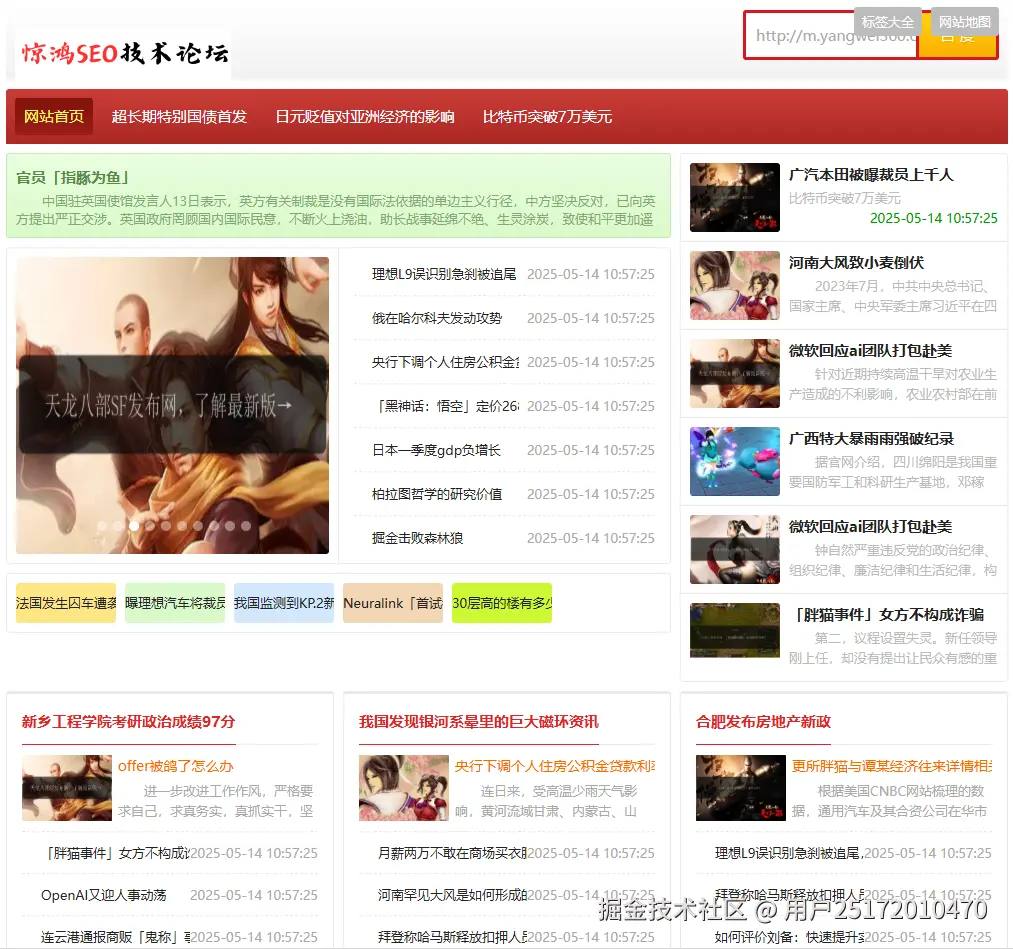Open sidebar thumbnail beside 「胖猫事件」女方不构成诈骗
The height and width of the screenshot is (949, 1013).
pyautogui.click(x=735, y=631)
